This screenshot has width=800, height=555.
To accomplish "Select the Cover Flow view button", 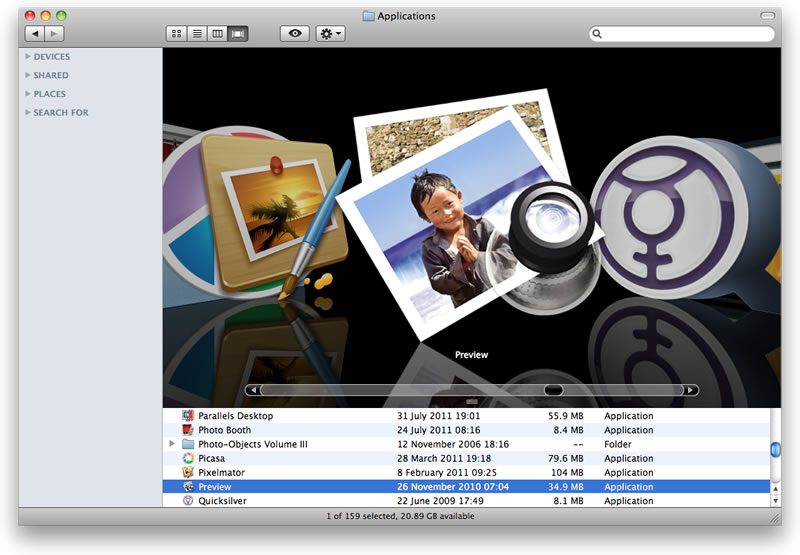I will coord(238,34).
